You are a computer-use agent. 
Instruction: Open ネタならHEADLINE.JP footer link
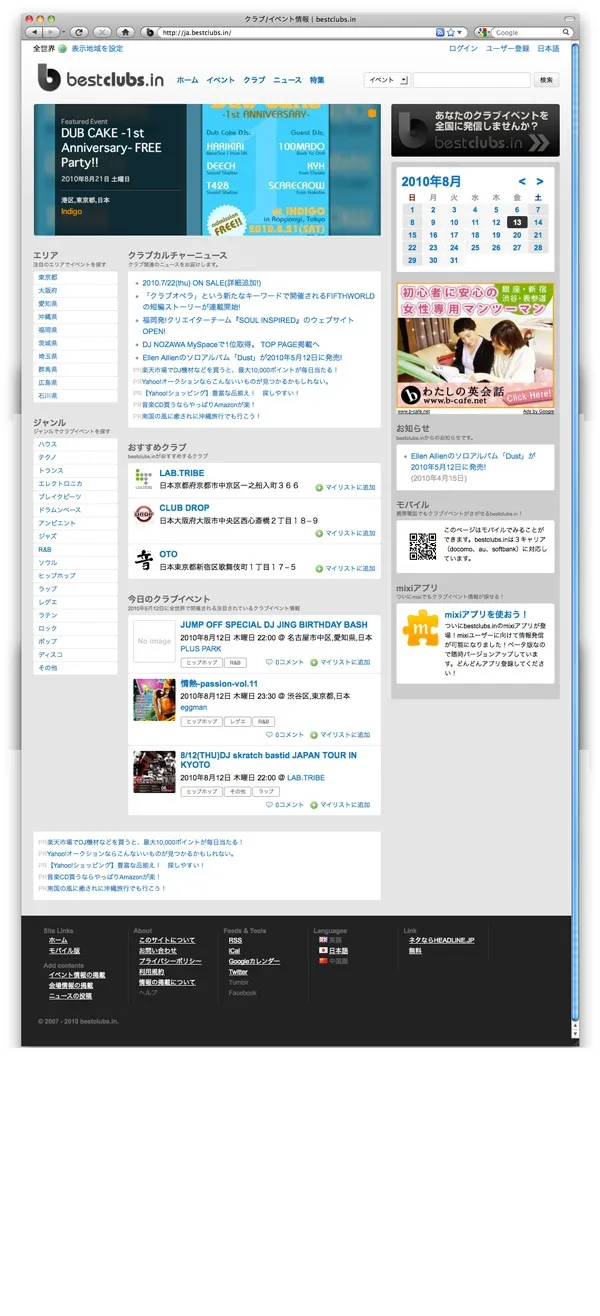tap(441, 940)
